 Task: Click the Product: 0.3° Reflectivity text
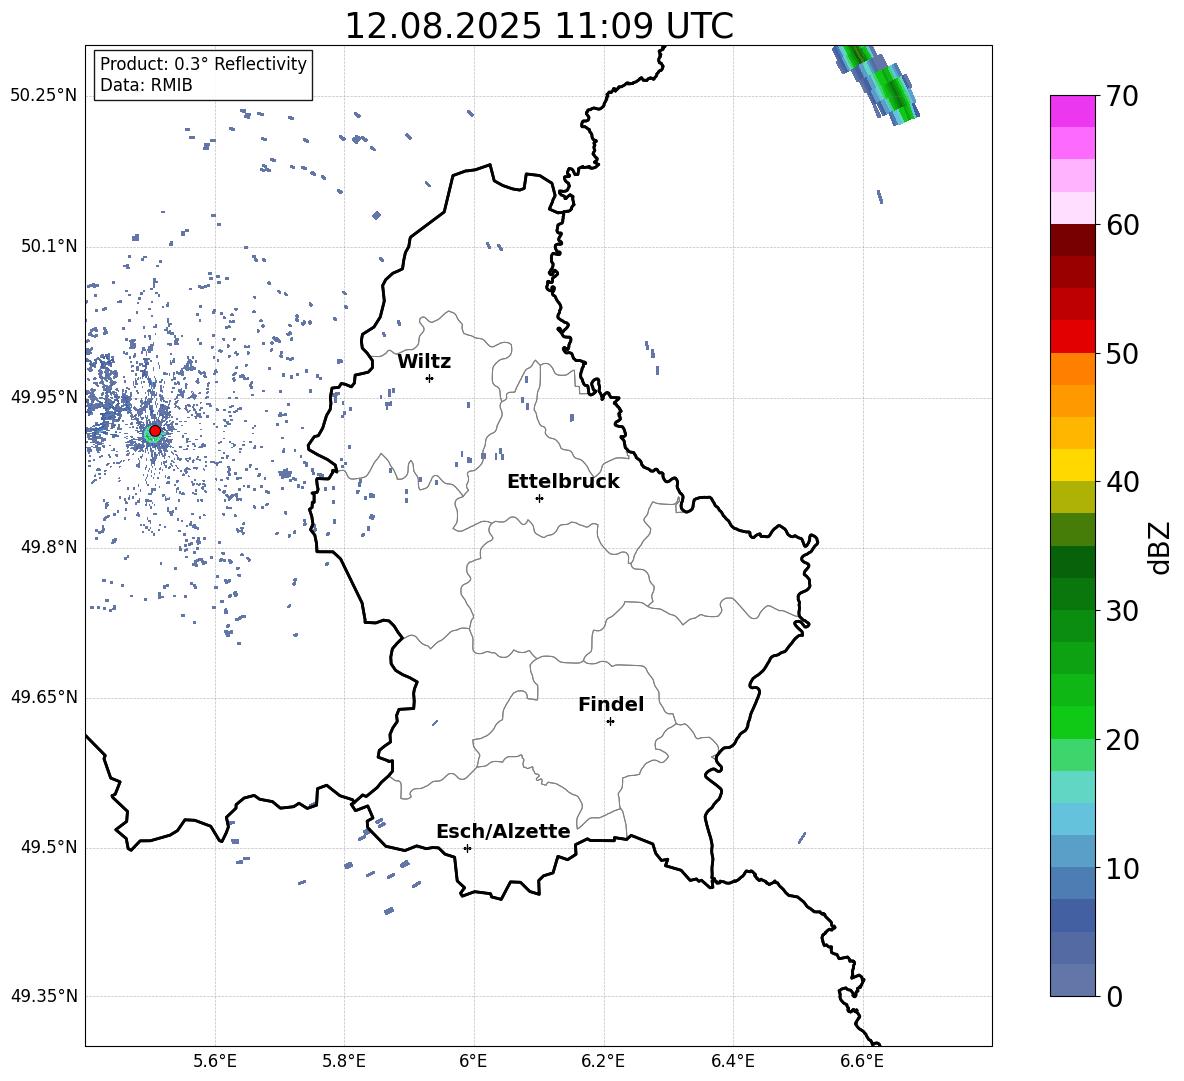click(203, 64)
